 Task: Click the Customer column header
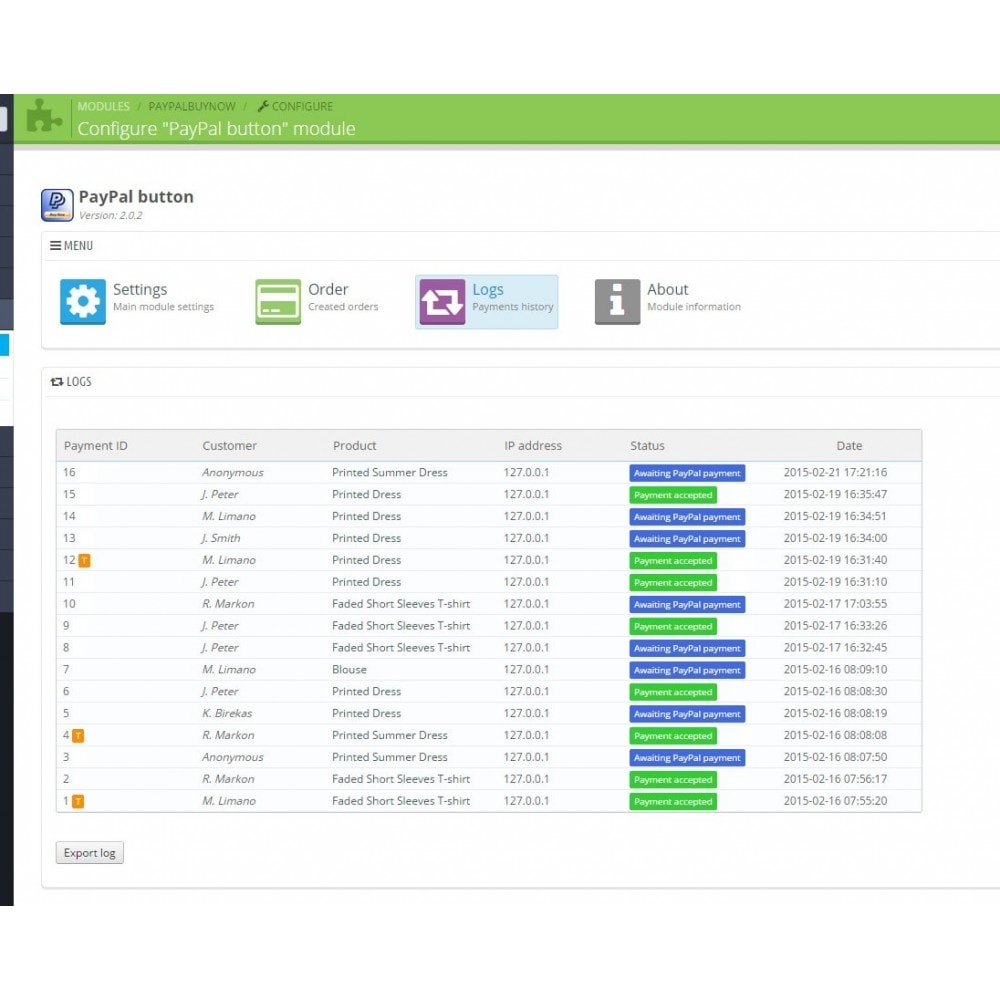(x=230, y=446)
